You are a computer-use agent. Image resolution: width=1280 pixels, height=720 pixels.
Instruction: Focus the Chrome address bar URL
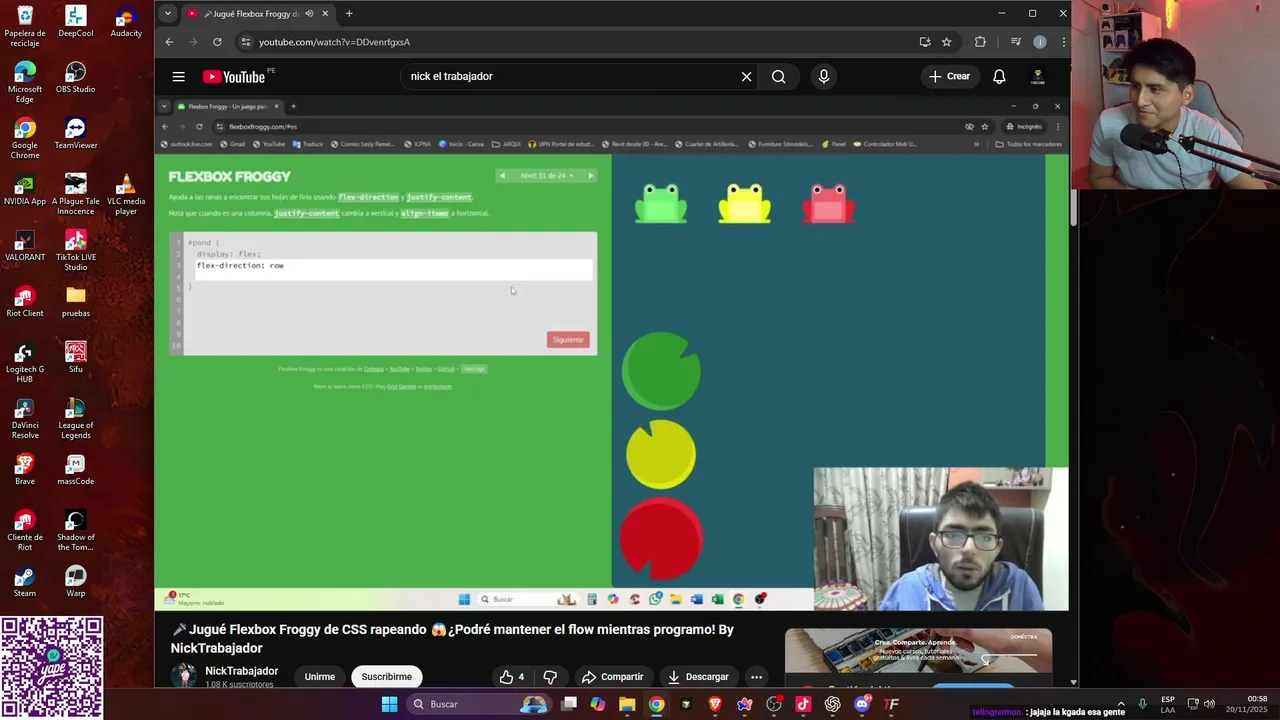click(334, 42)
